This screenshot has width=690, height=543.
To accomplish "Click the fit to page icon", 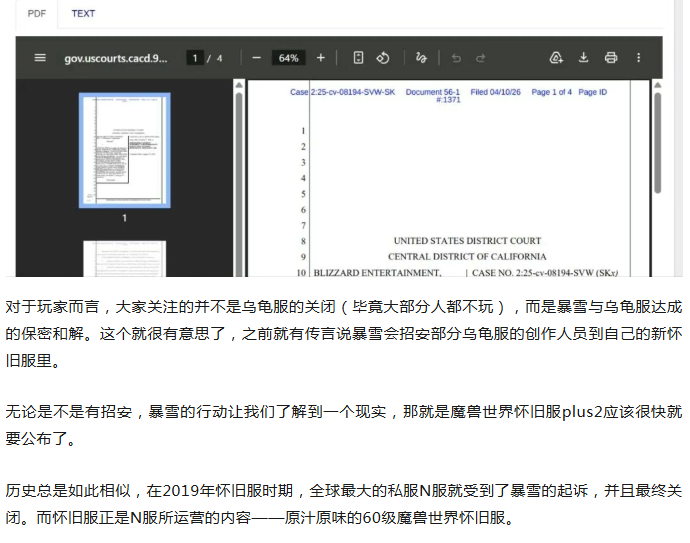I will point(358,58).
